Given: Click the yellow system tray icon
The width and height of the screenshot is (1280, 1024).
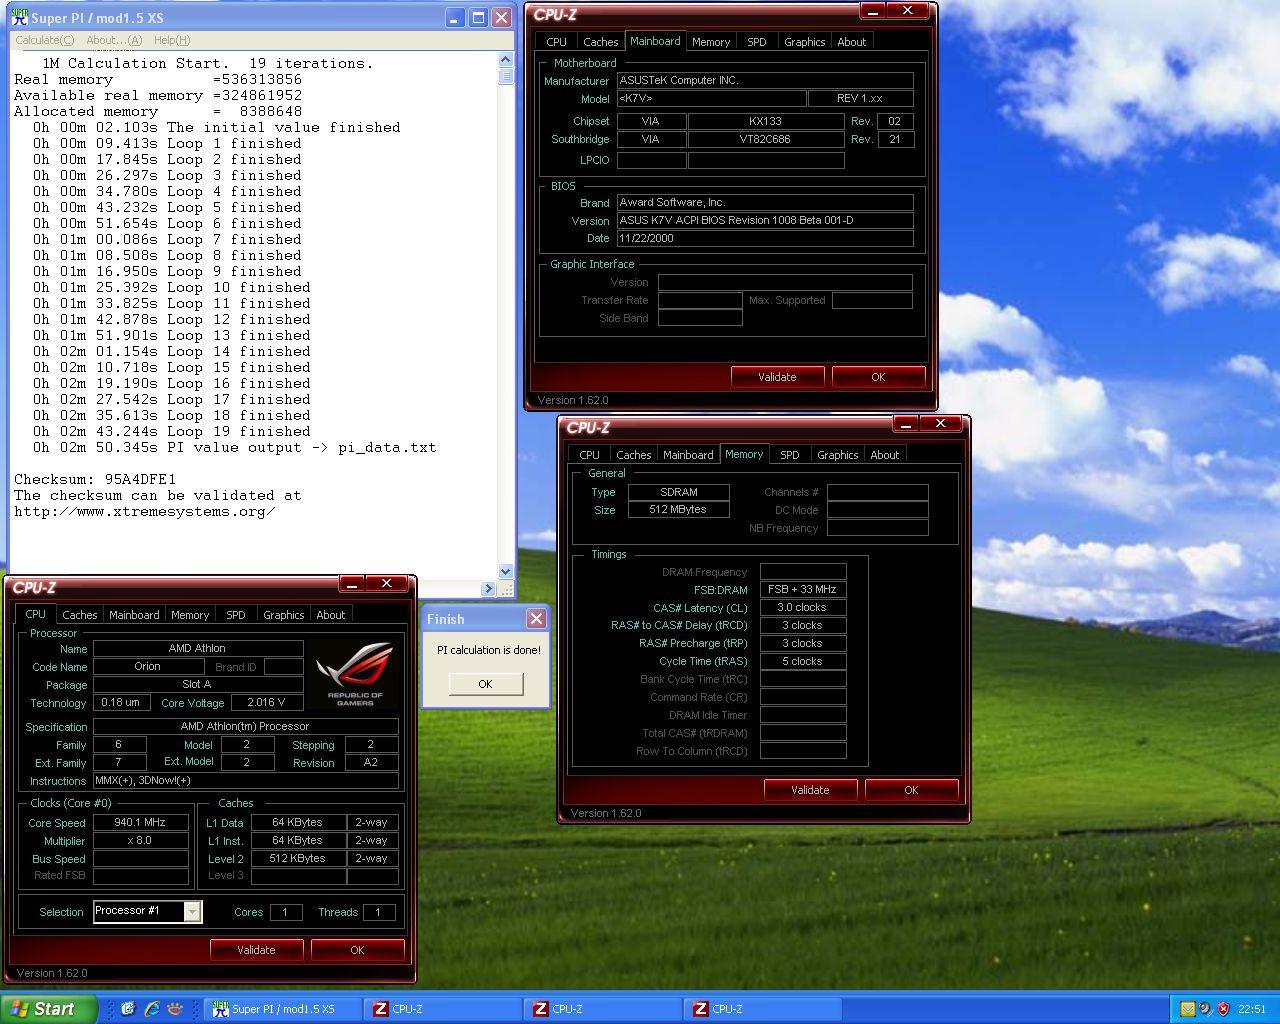Looking at the screenshot, I should pyautogui.click(x=1187, y=1009).
